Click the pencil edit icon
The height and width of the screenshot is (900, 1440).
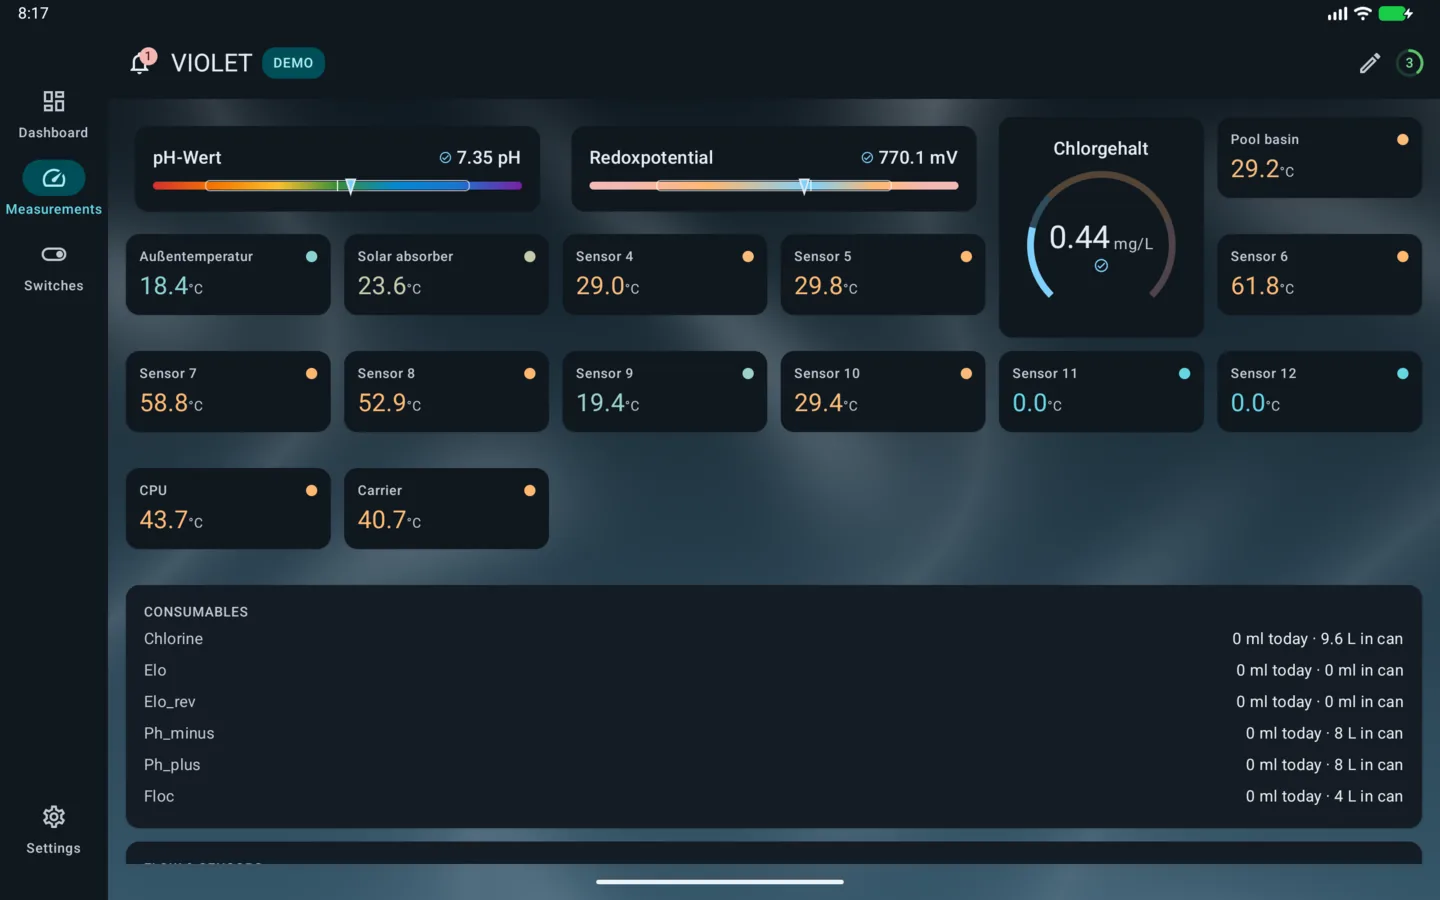tap(1369, 63)
